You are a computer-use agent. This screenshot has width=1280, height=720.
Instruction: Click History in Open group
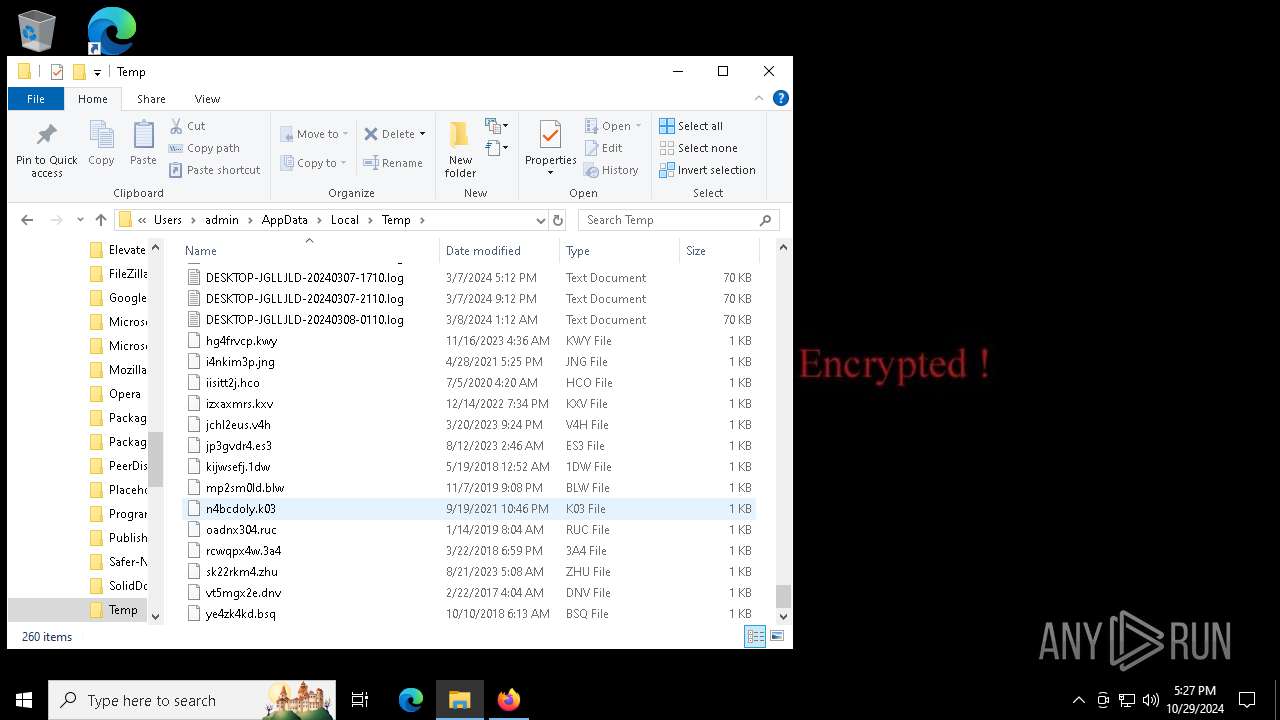point(611,170)
